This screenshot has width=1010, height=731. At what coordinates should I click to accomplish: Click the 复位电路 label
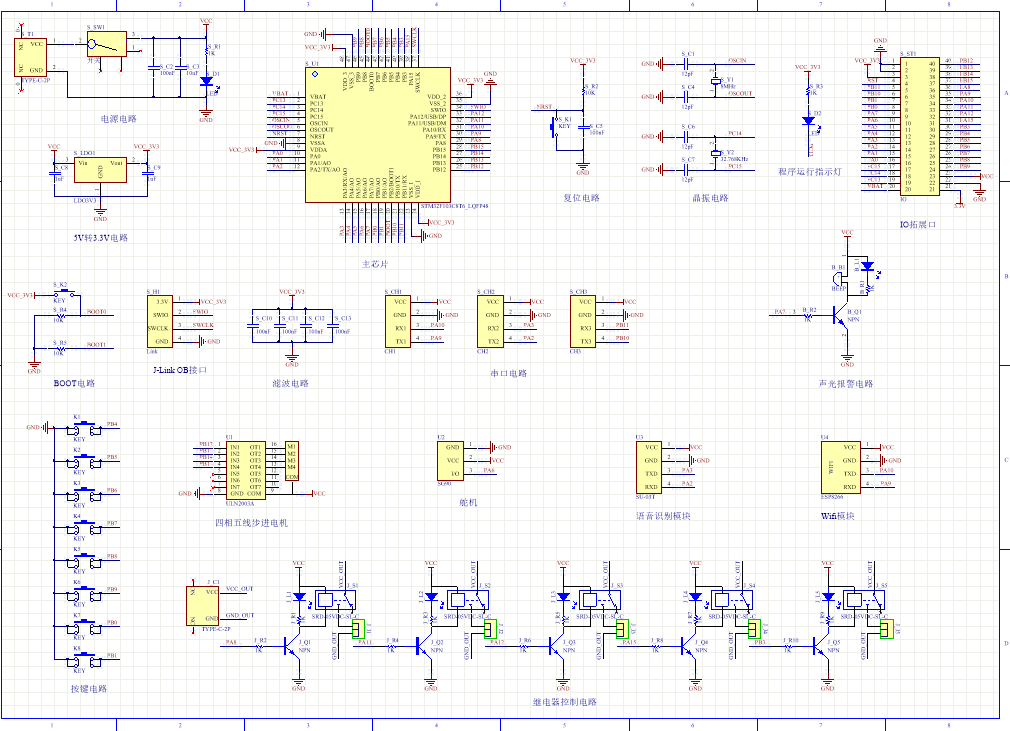click(582, 198)
